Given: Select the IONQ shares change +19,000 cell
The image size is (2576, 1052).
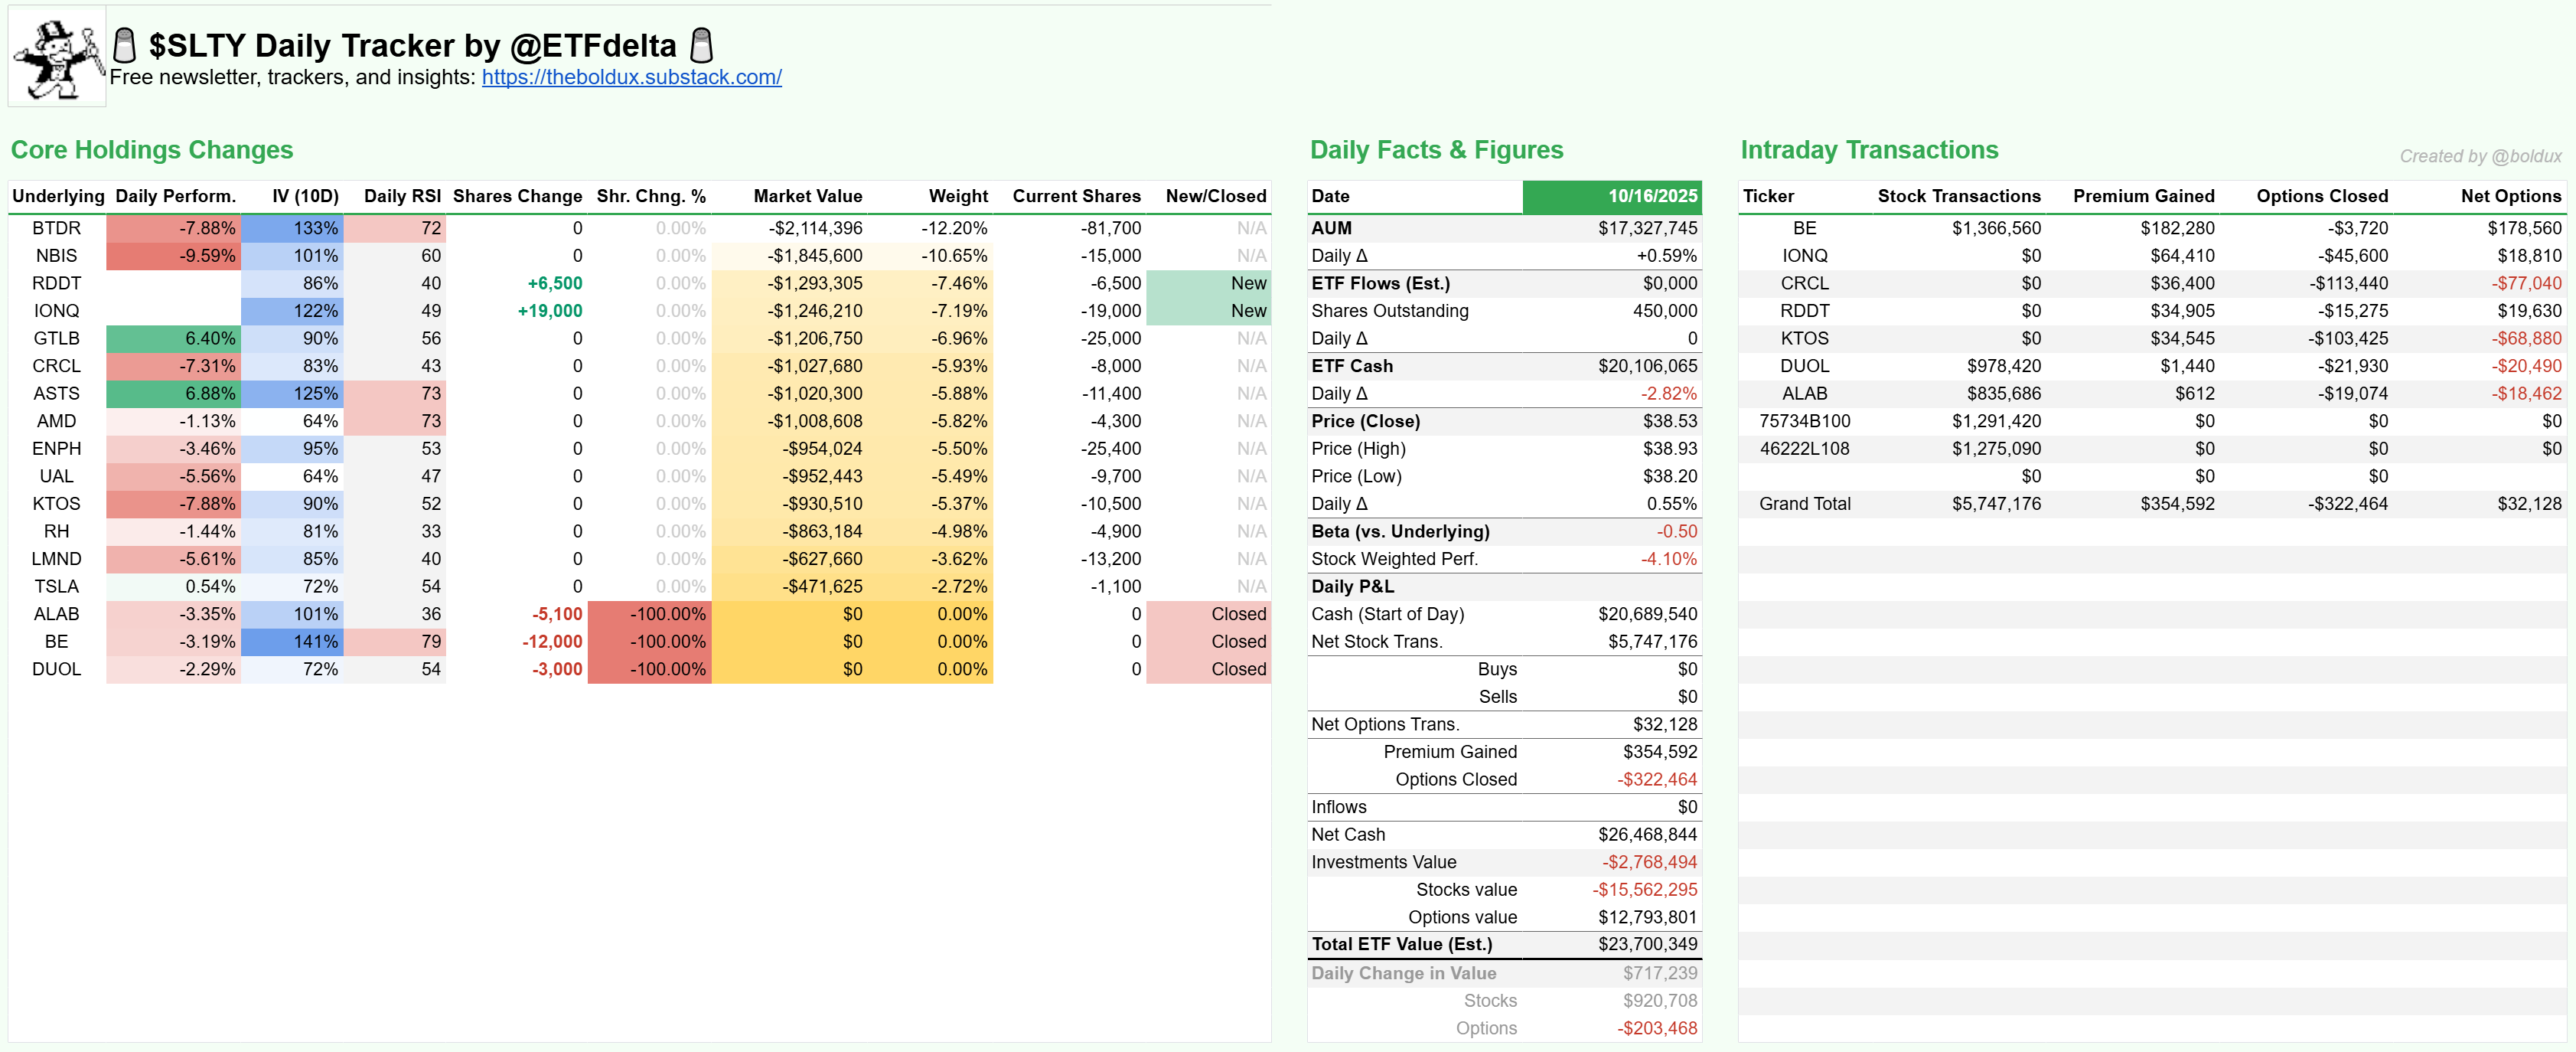Looking at the screenshot, I should [549, 311].
